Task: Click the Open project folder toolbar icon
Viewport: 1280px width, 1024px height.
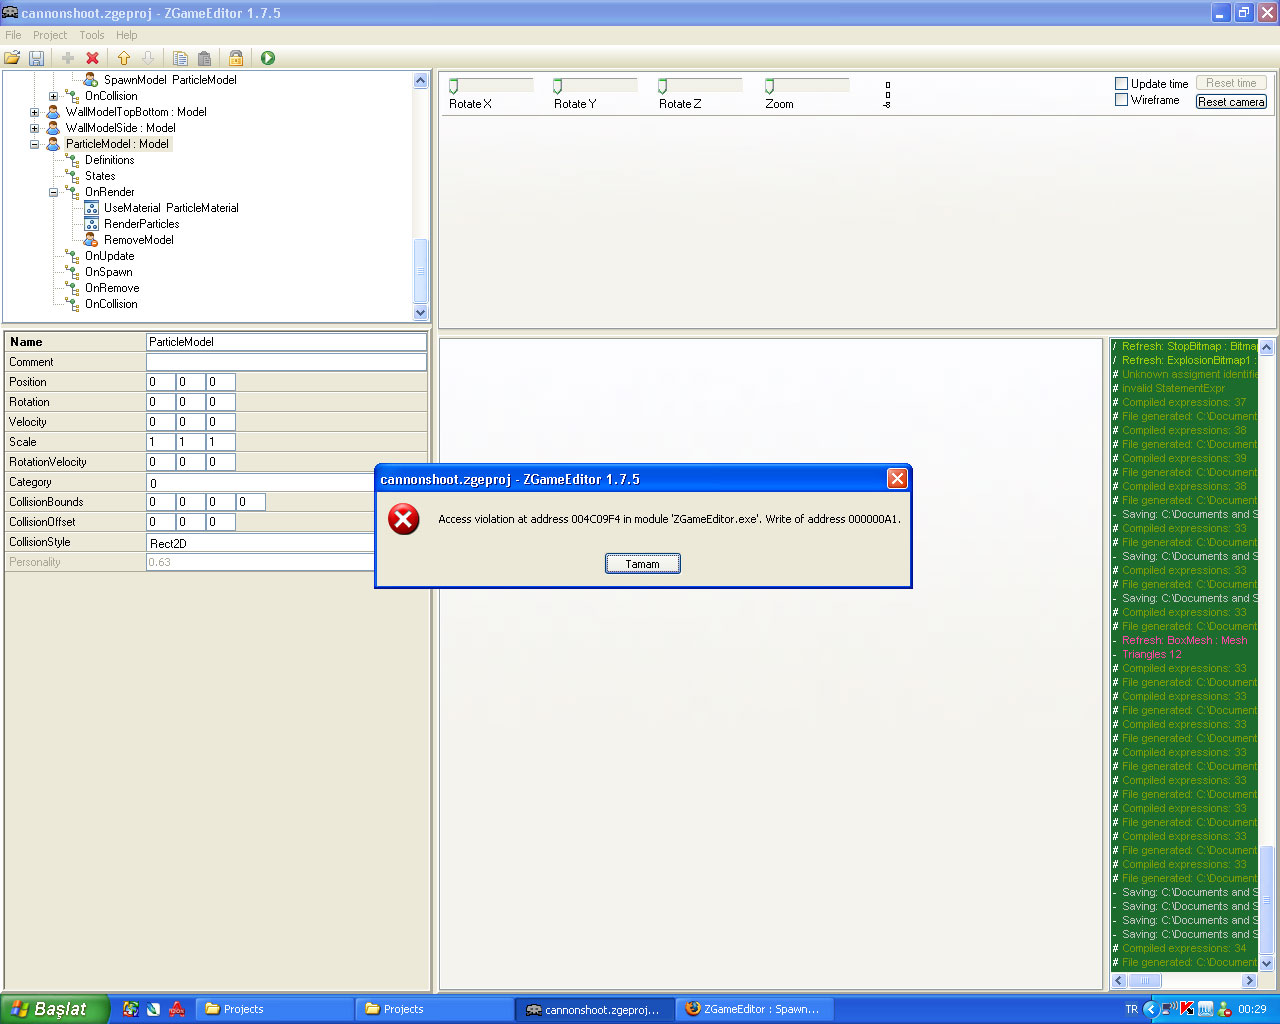Action: (x=12, y=58)
